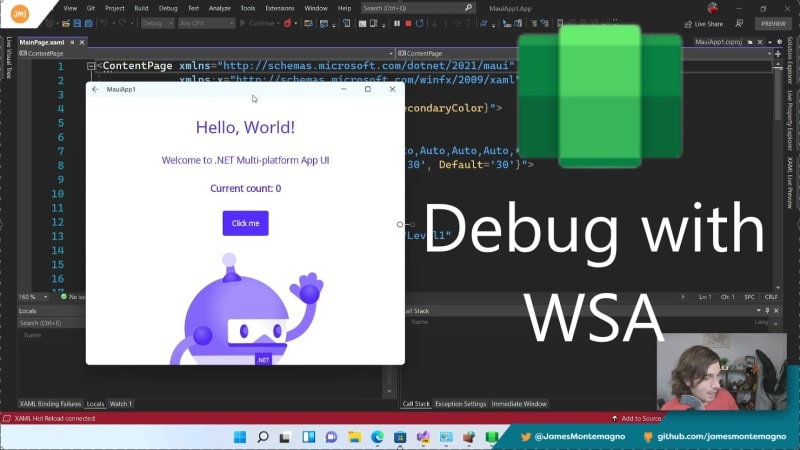800x450 pixels.
Task: Click the PREVIEW button at top right
Action: 771,23
